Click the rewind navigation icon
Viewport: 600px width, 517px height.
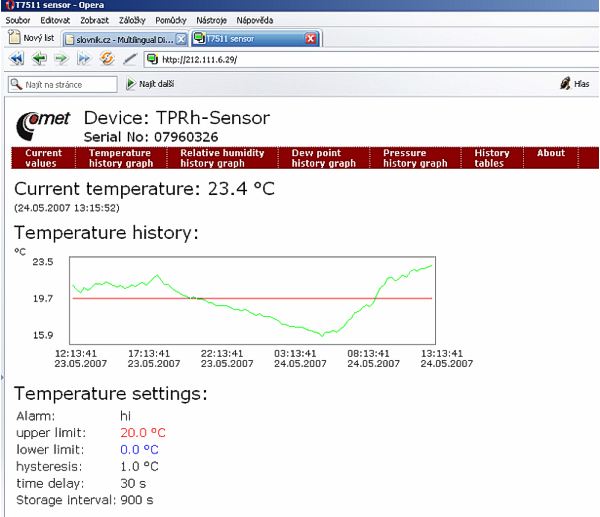point(17,60)
